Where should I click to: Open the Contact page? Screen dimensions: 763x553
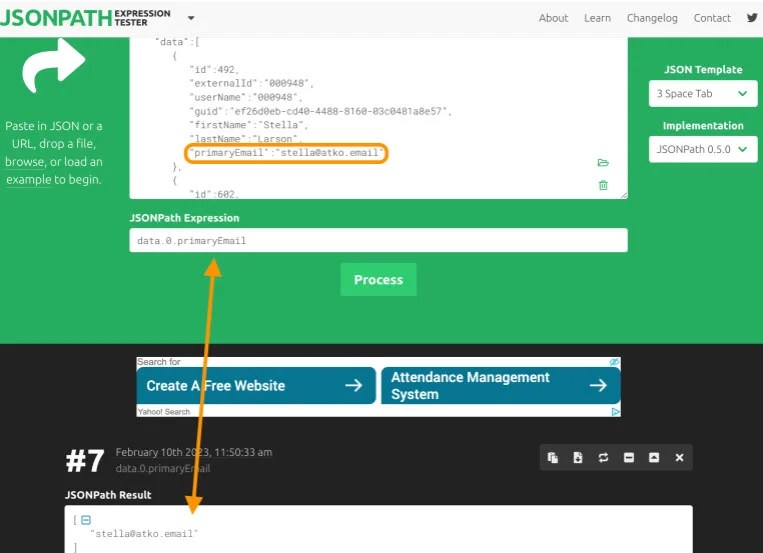[712, 18]
